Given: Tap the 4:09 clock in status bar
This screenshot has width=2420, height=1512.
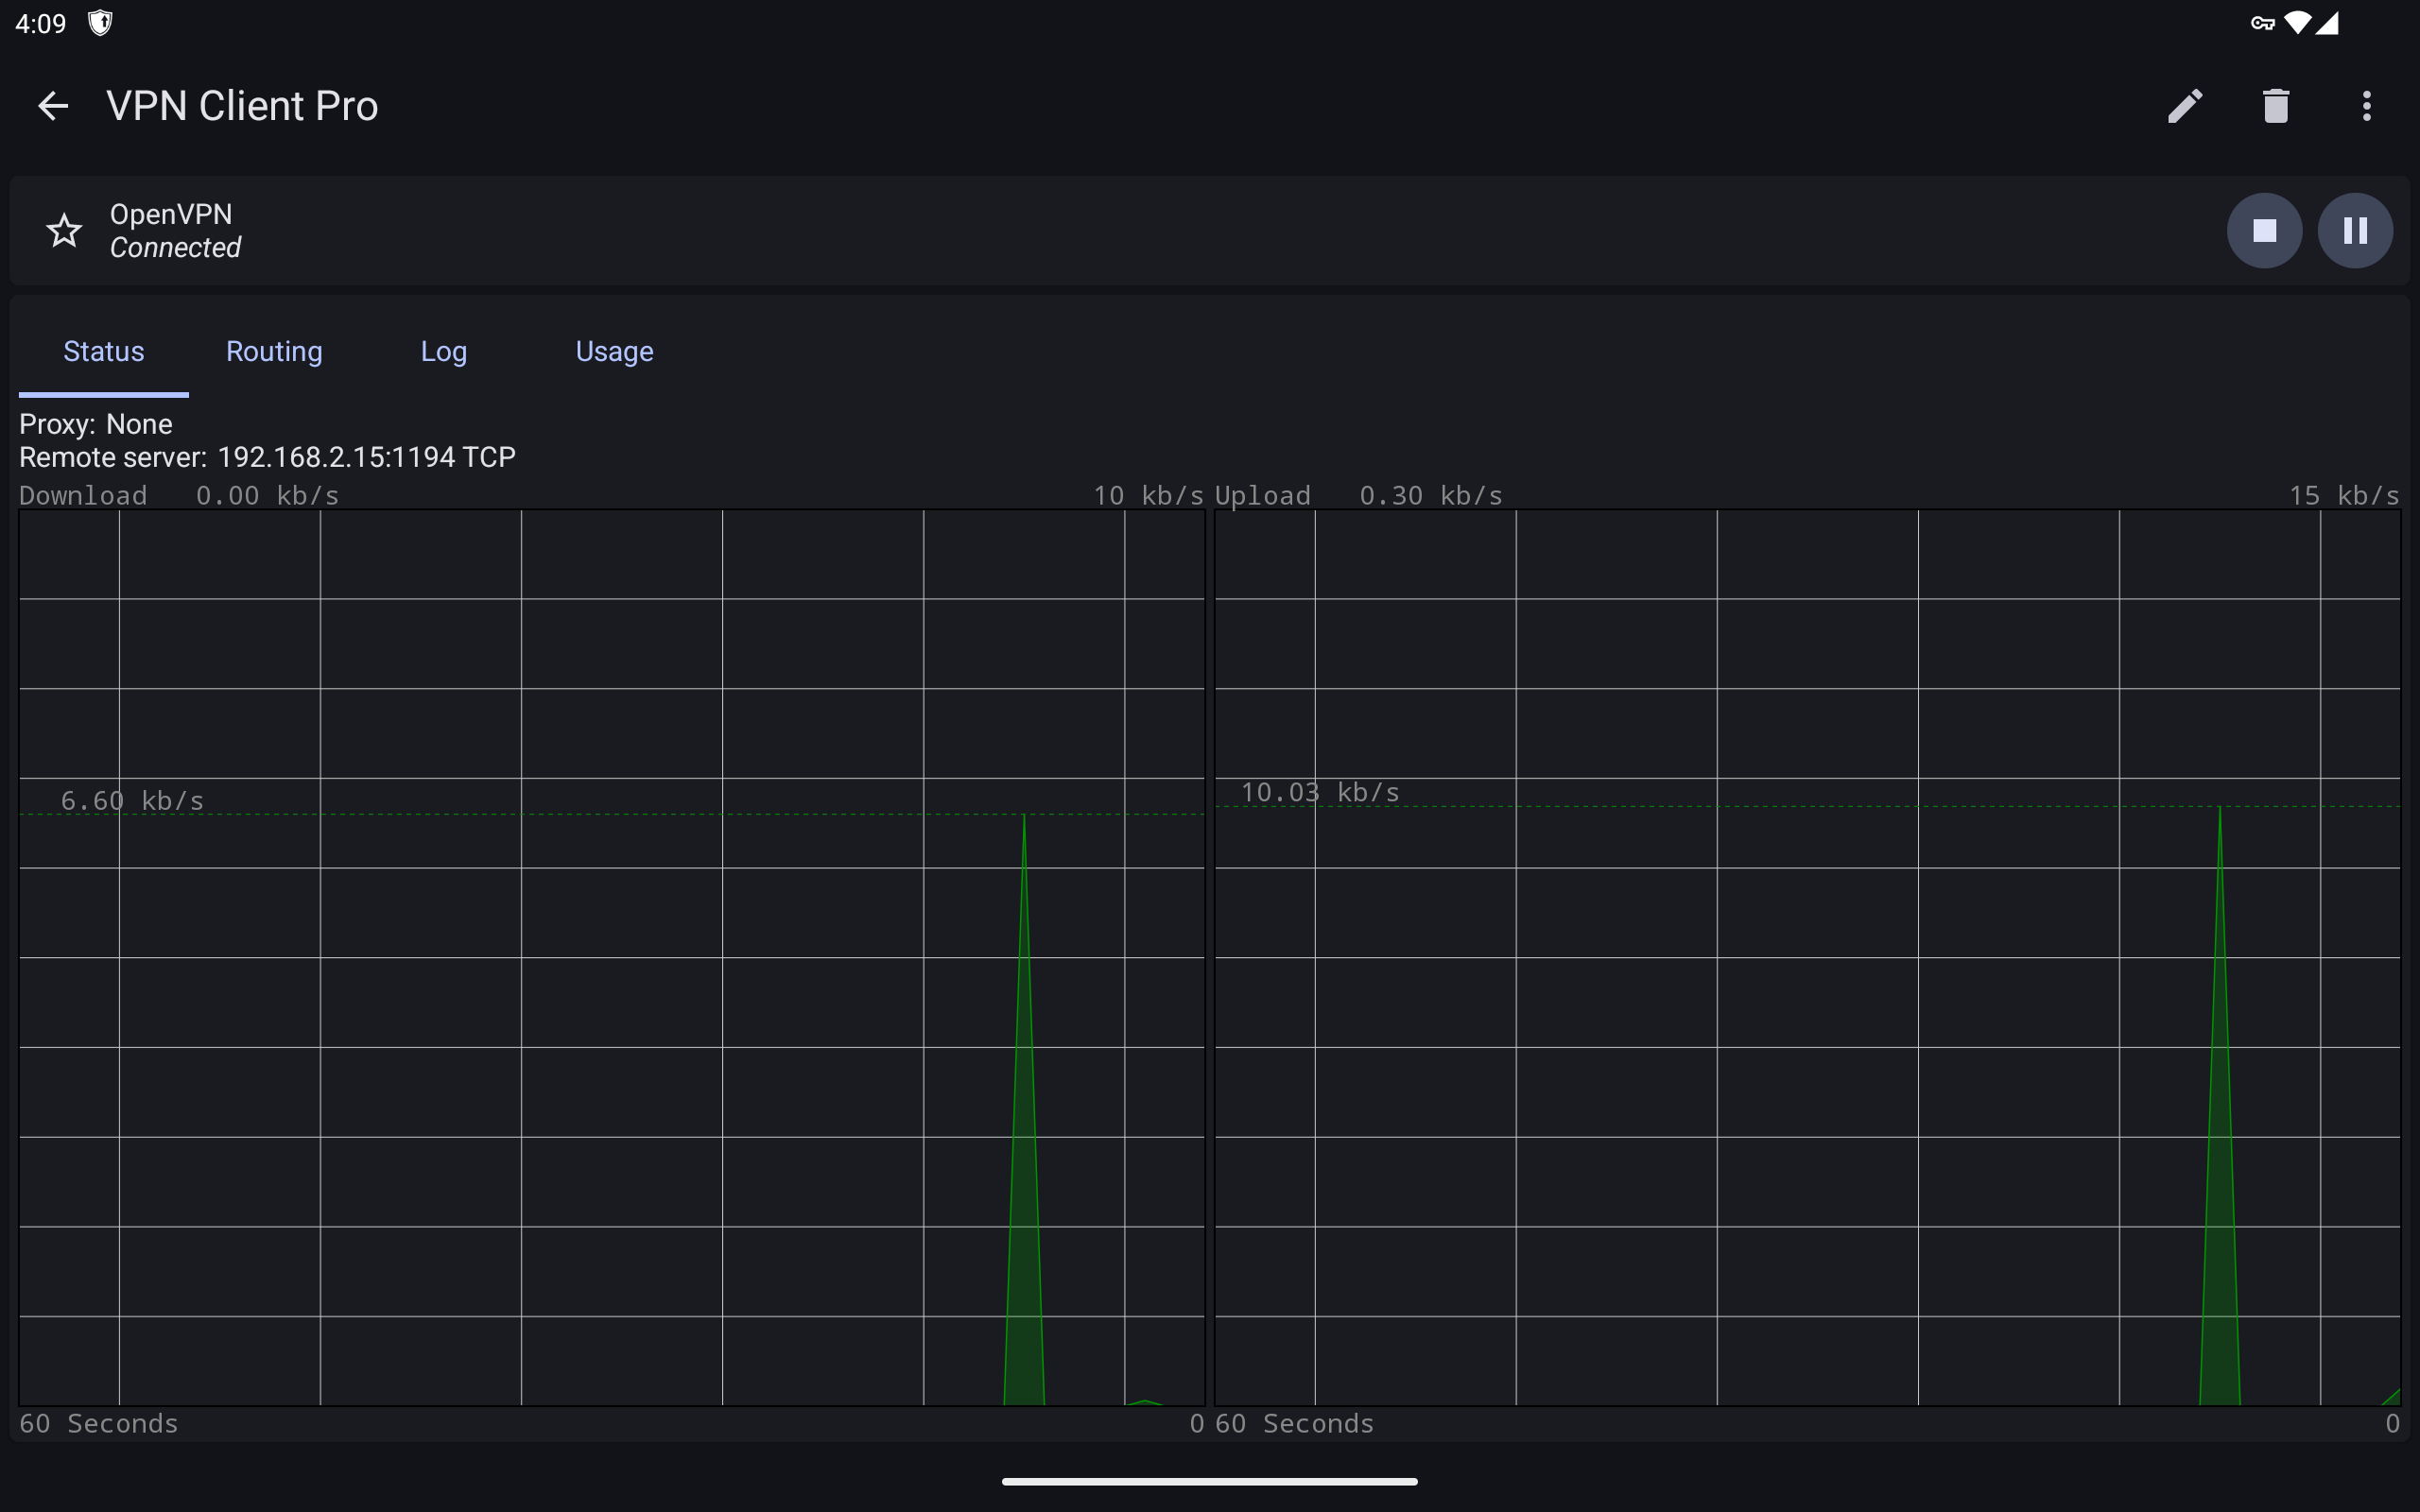Looking at the screenshot, I should click(41, 23).
